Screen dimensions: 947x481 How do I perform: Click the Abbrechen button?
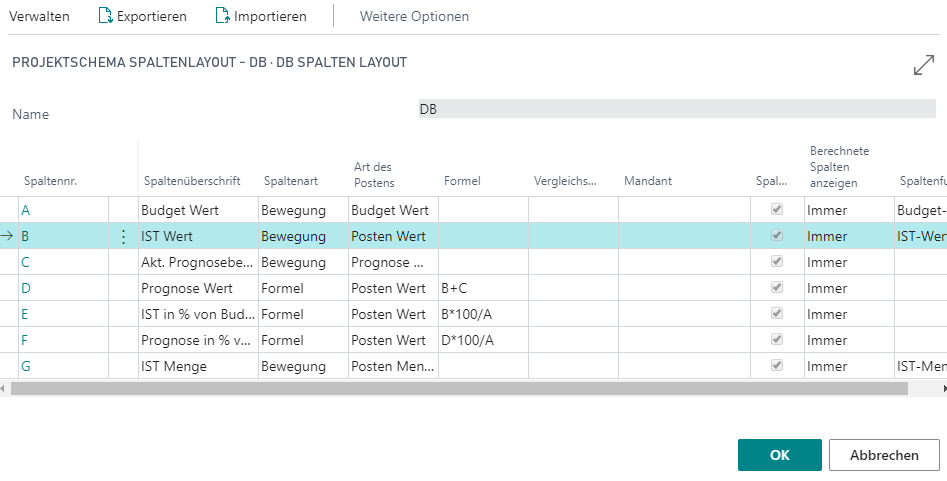click(x=884, y=455)
